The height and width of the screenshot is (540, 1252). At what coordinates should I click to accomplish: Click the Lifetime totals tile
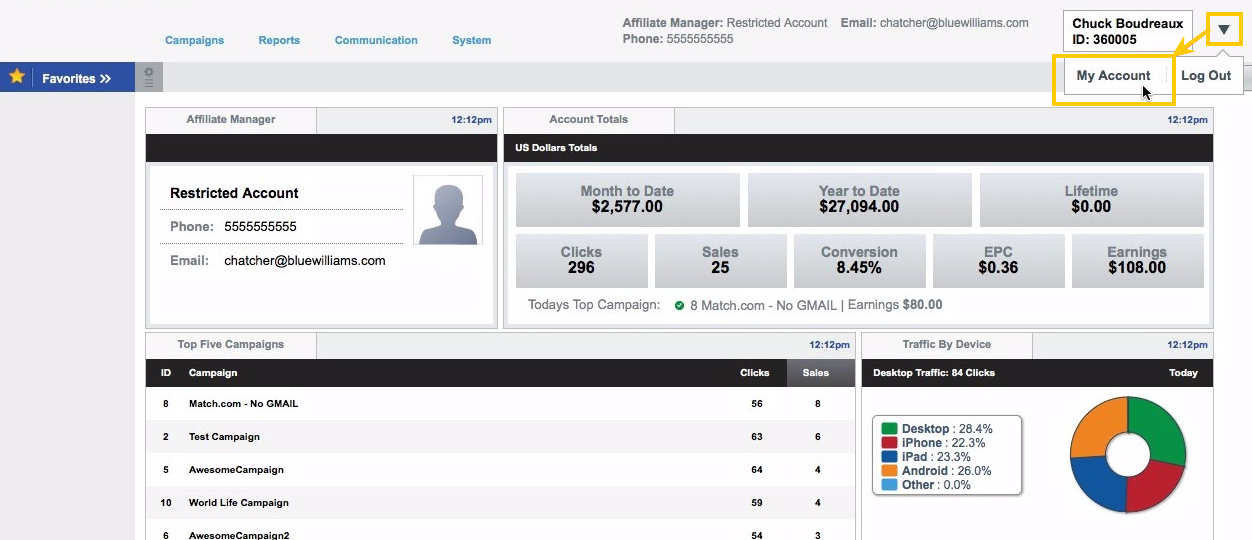click(1091, 199)
